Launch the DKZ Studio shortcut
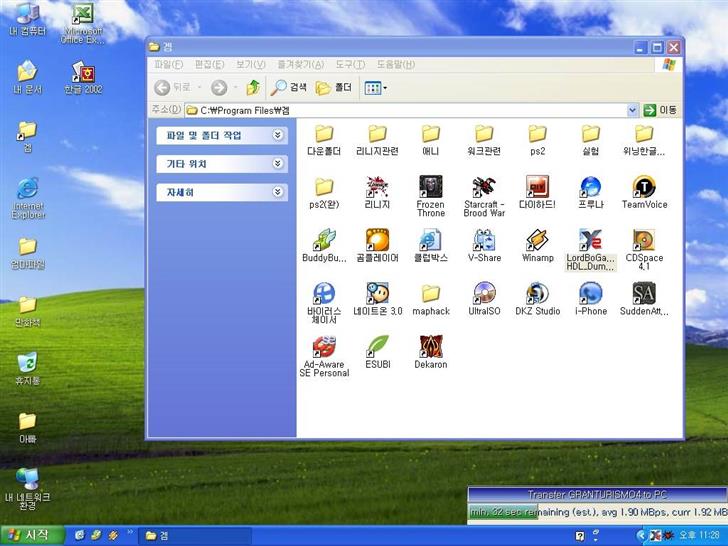This screenshot has width=728, height=546. [x=537, y=299]
